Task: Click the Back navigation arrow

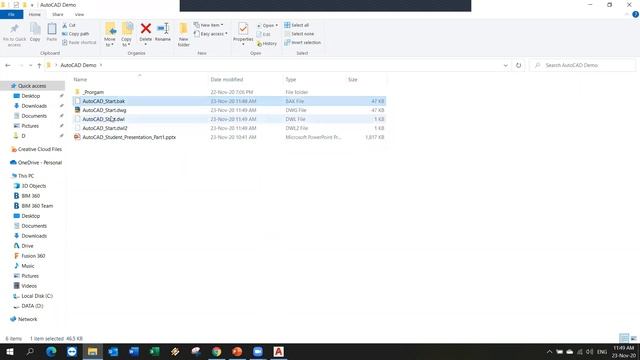Action: [x=8, y=65]
